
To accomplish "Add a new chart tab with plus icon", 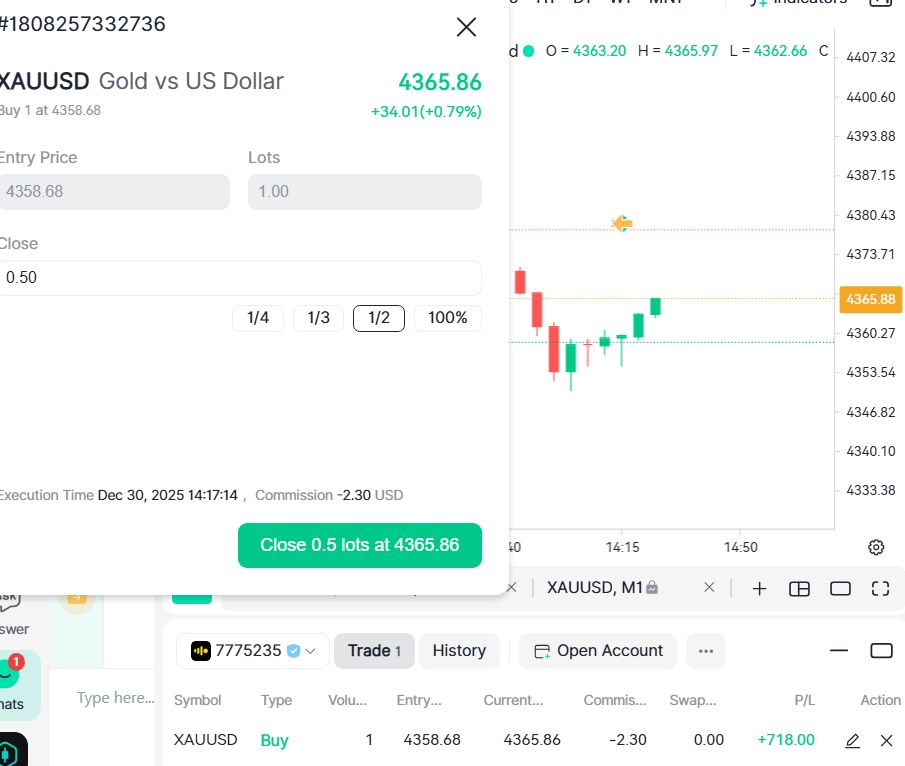I will (759, 588).
